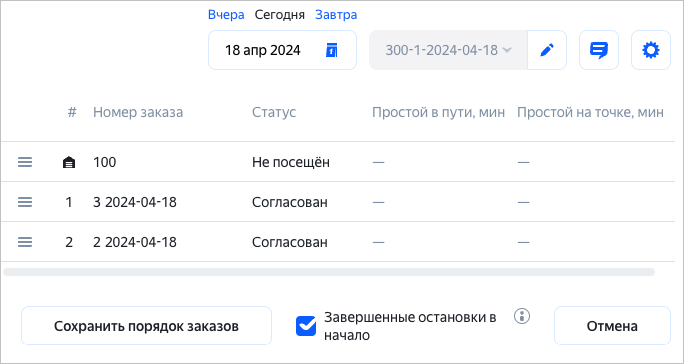Open the chat comments icon
Image resolution: width=684 pixels, height=364 pixels.
(599, 50)
